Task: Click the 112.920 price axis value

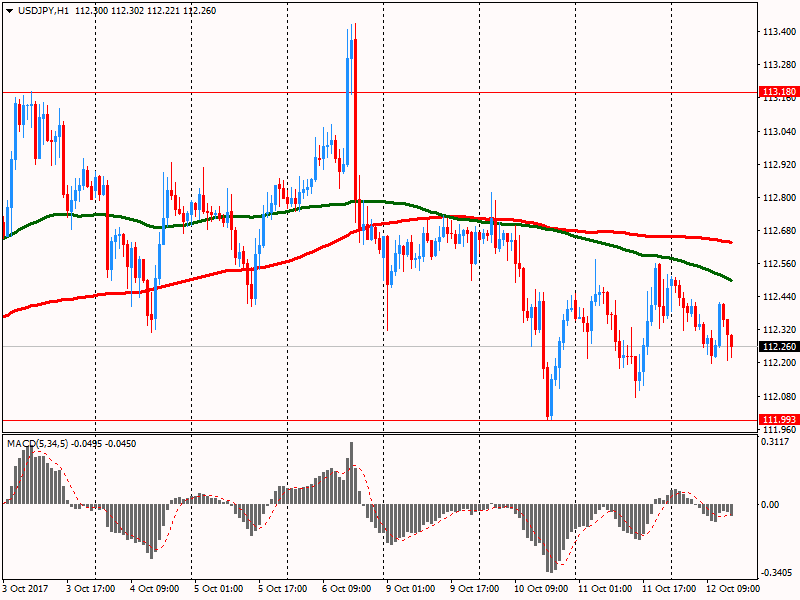Action: coord(779,165)
